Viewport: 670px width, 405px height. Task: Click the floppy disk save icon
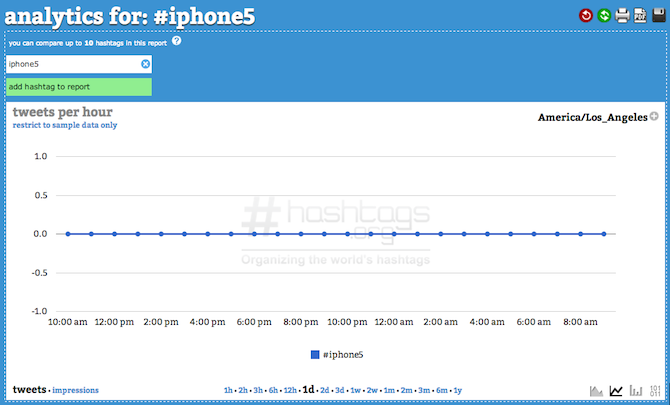tap(659, 15)
